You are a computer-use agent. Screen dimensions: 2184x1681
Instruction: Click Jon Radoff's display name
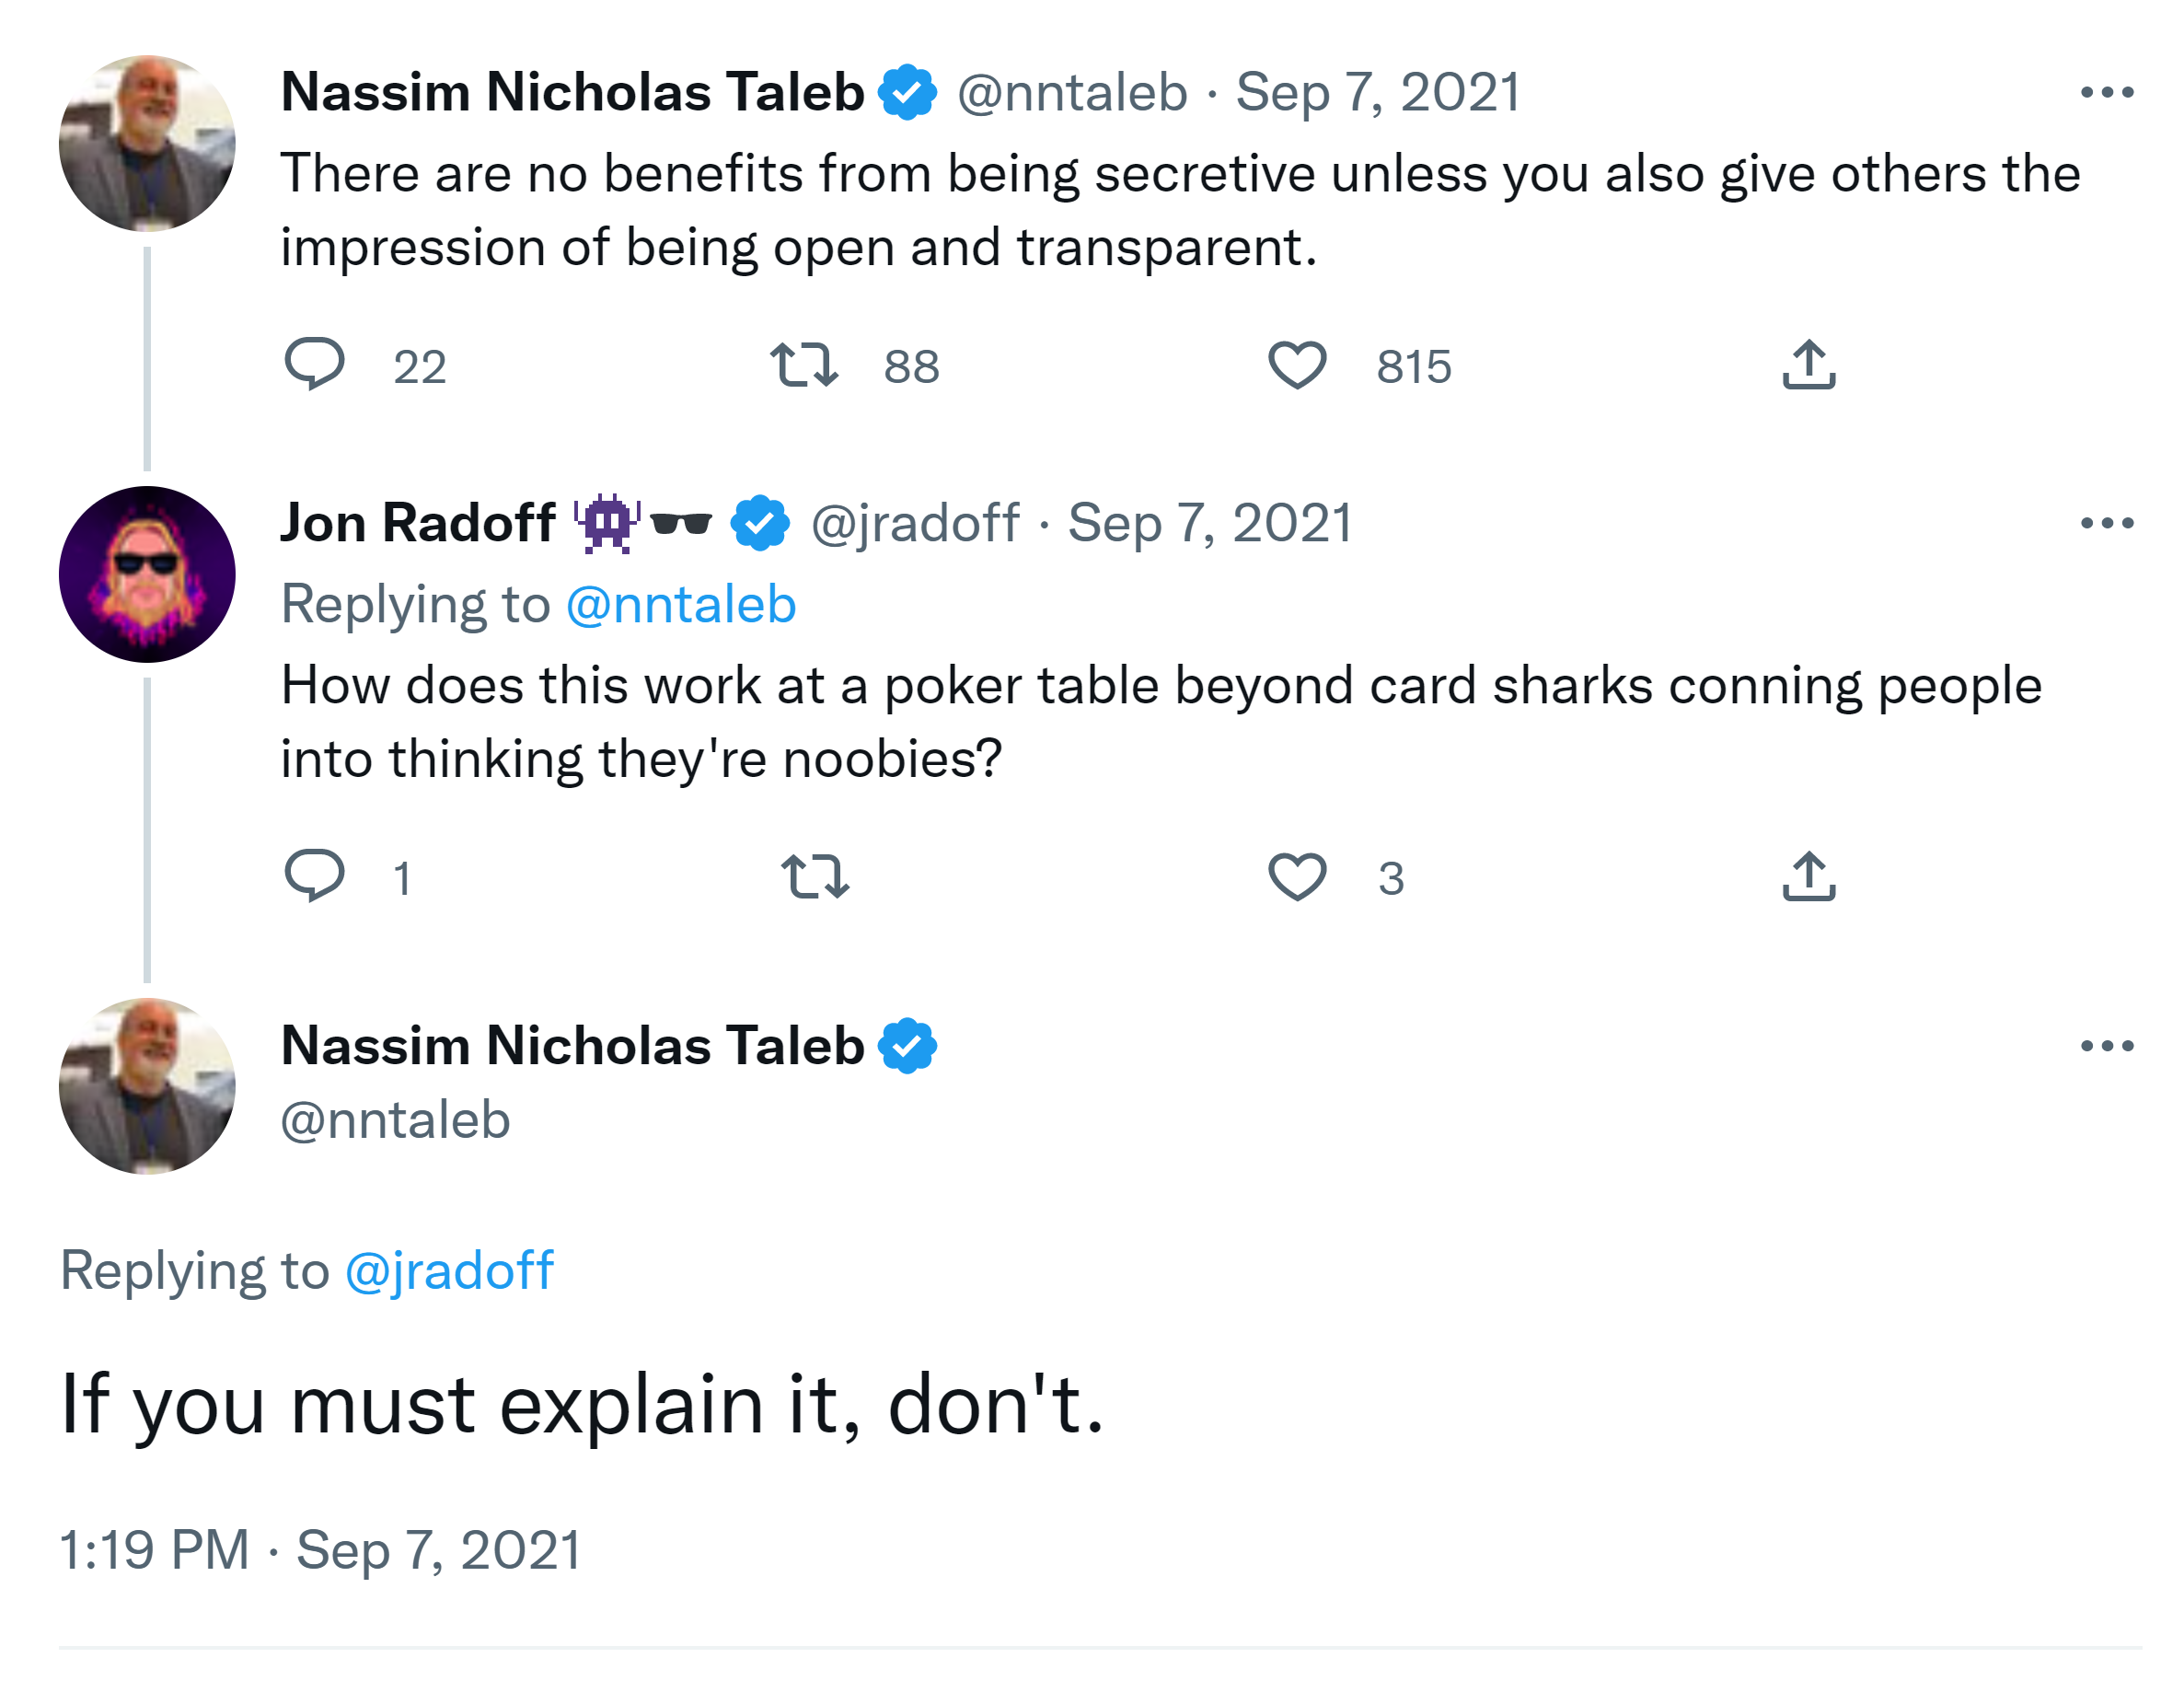click(417, 523)
